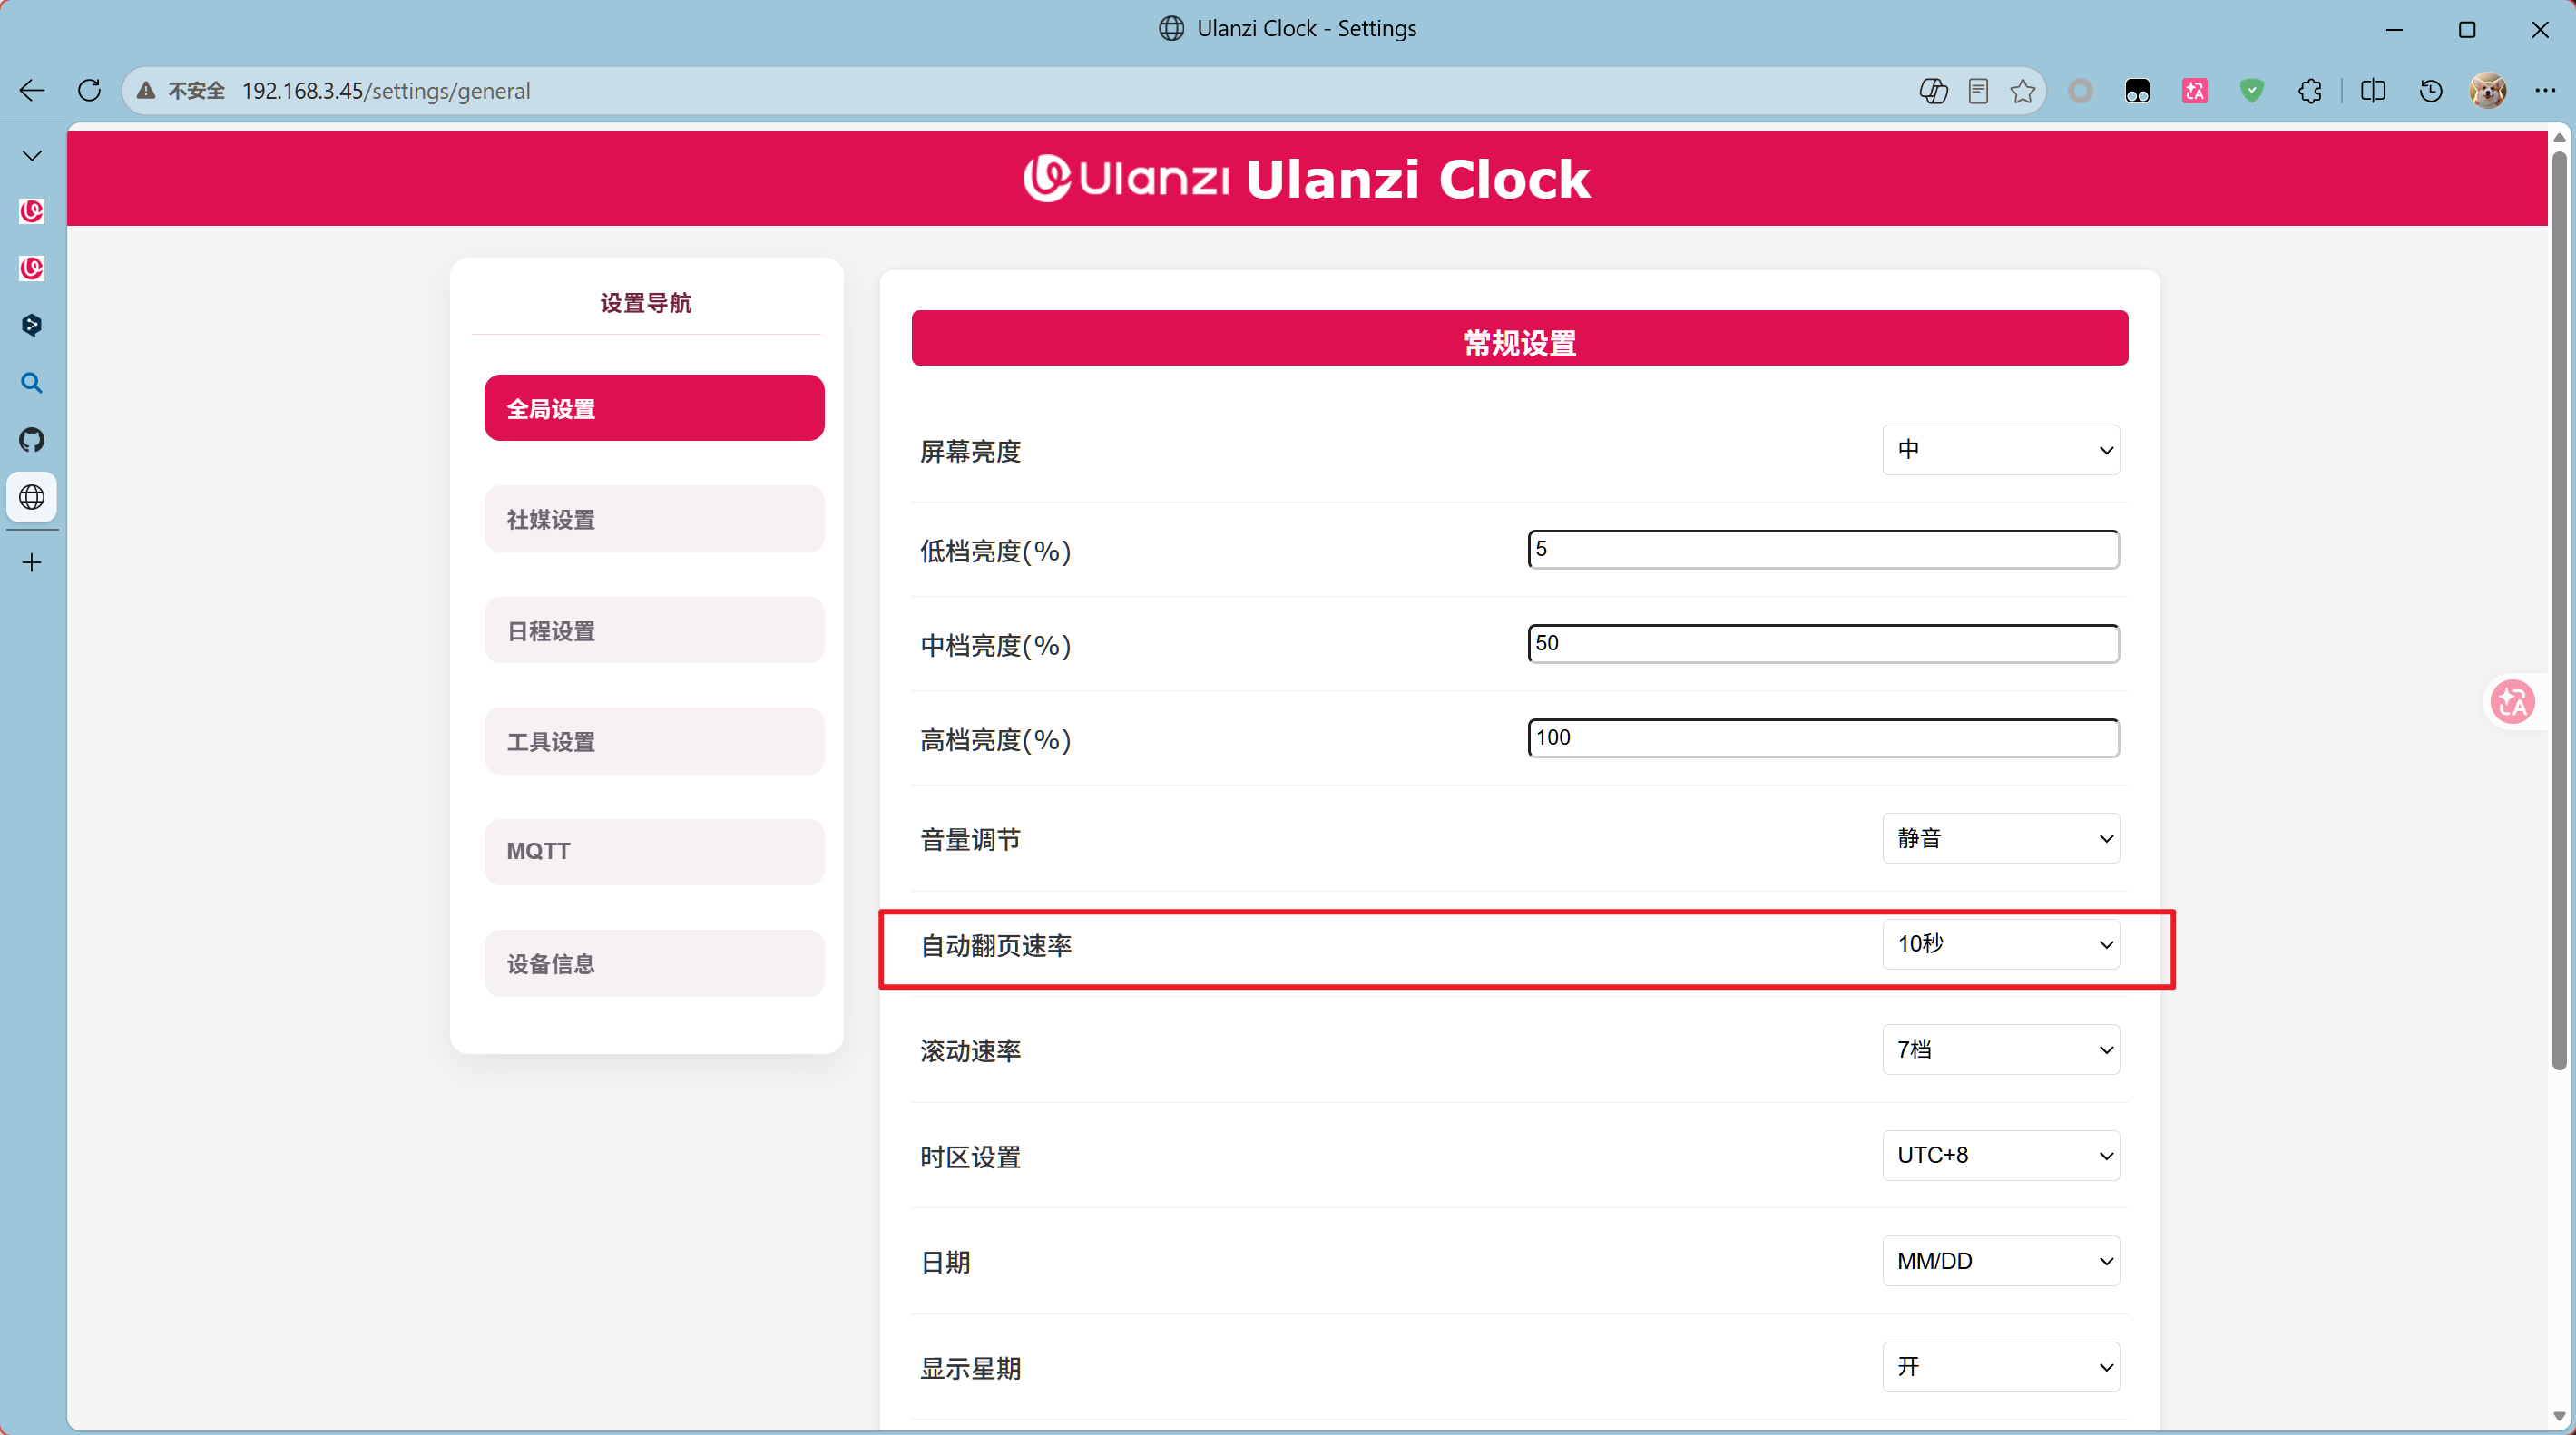Switch to the search magnifier vertical tab

click(32, 383)
